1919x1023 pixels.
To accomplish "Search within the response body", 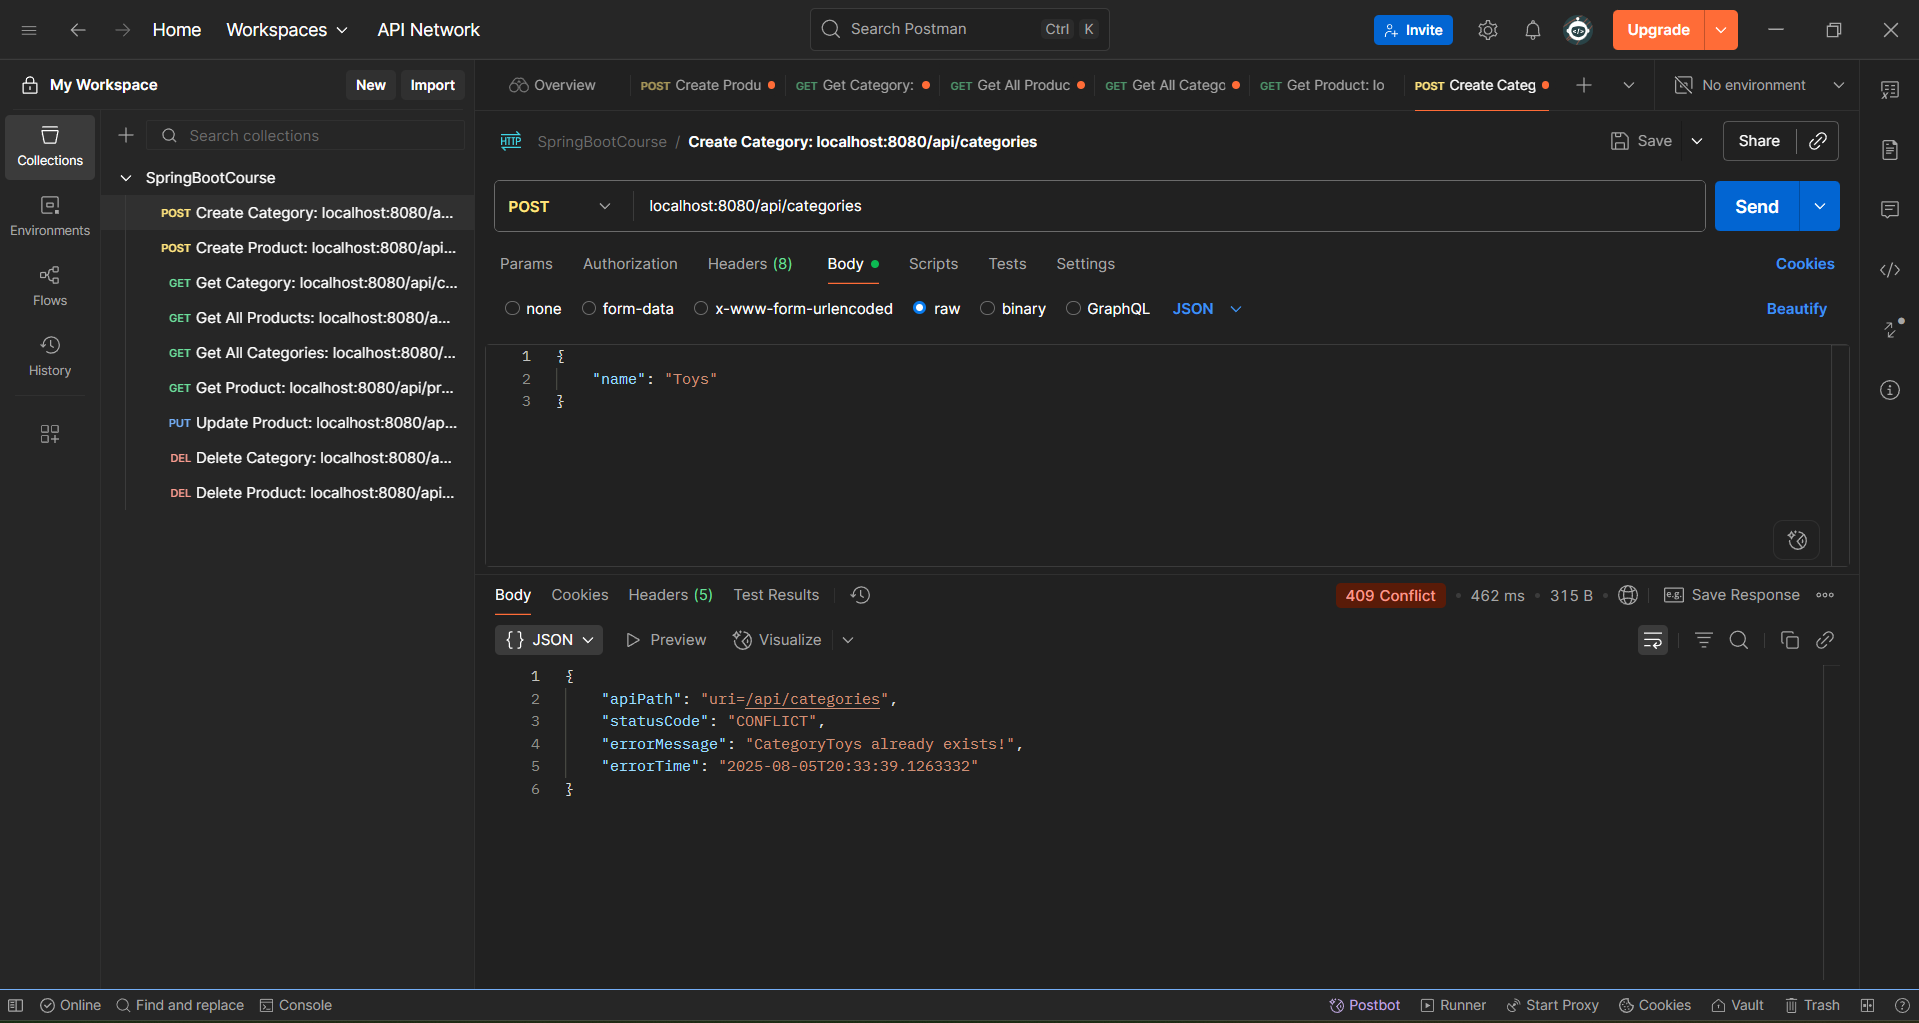I will 1739,640.
